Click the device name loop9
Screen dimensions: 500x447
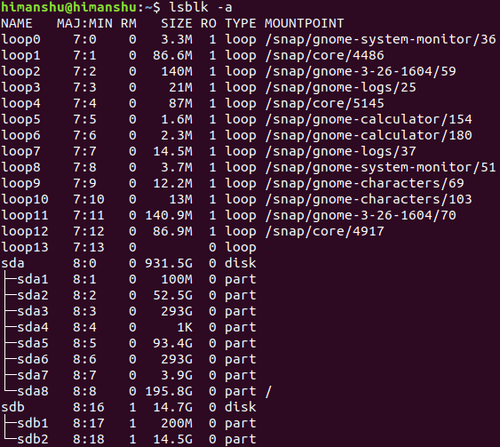pyautogui.click(x=21, y=183)
